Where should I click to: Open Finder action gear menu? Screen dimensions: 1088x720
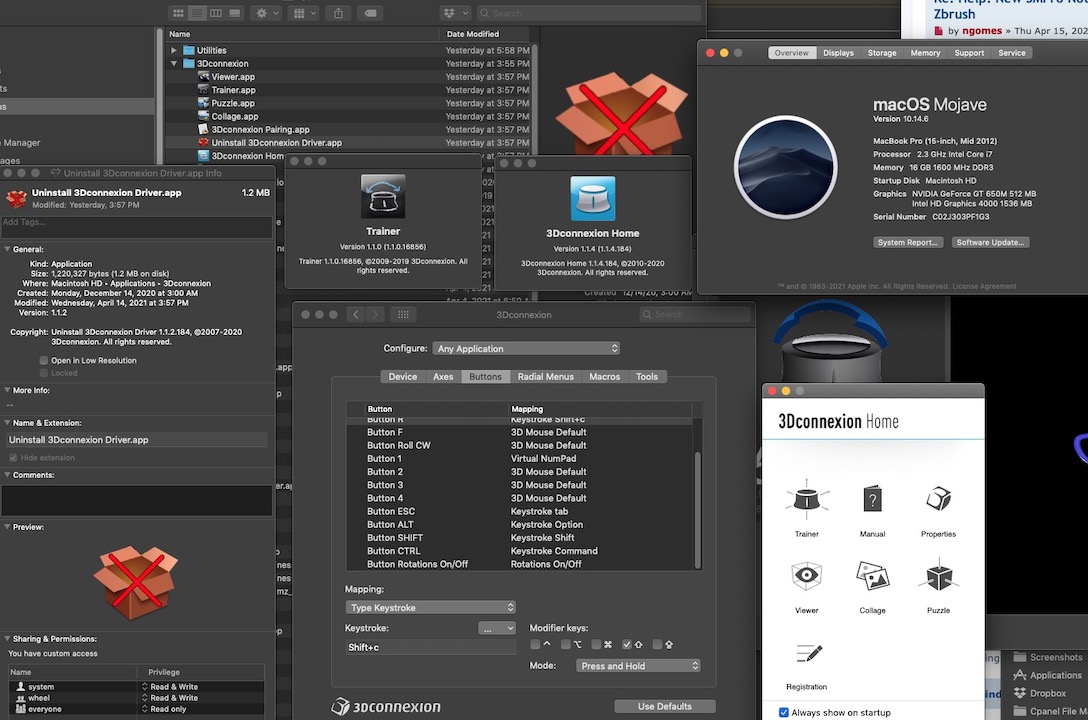point(266,13)
